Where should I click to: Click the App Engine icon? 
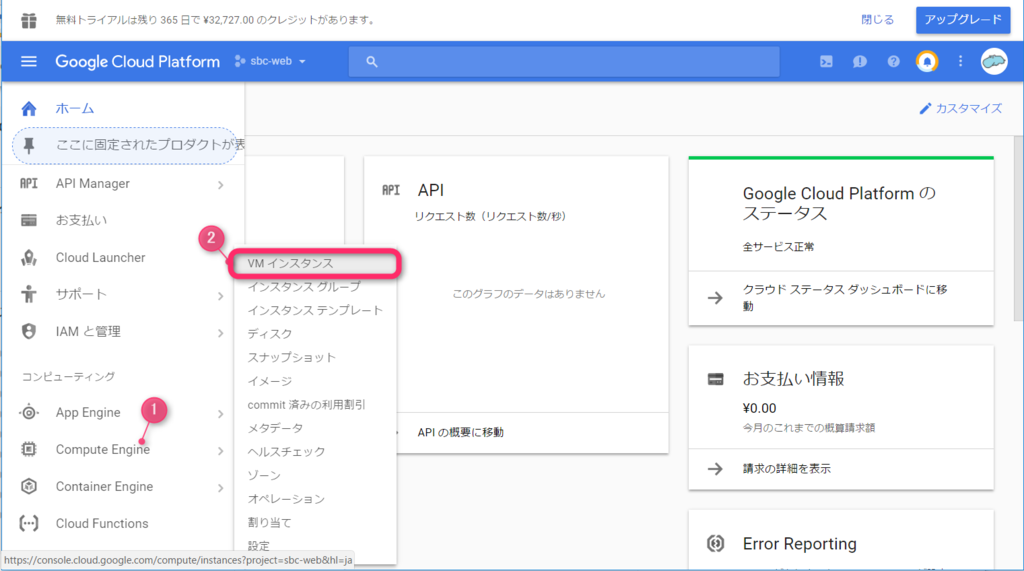(x=29, y=412)
